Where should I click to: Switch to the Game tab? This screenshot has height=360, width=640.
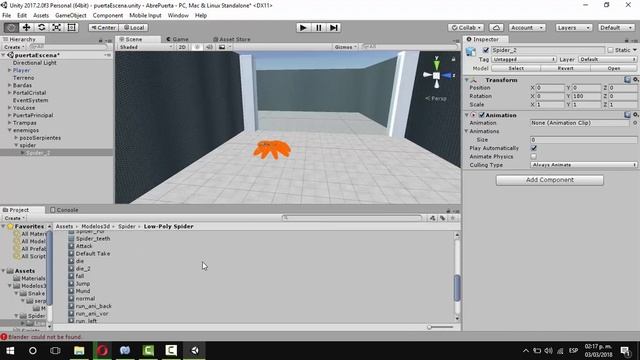coord(177,39)
